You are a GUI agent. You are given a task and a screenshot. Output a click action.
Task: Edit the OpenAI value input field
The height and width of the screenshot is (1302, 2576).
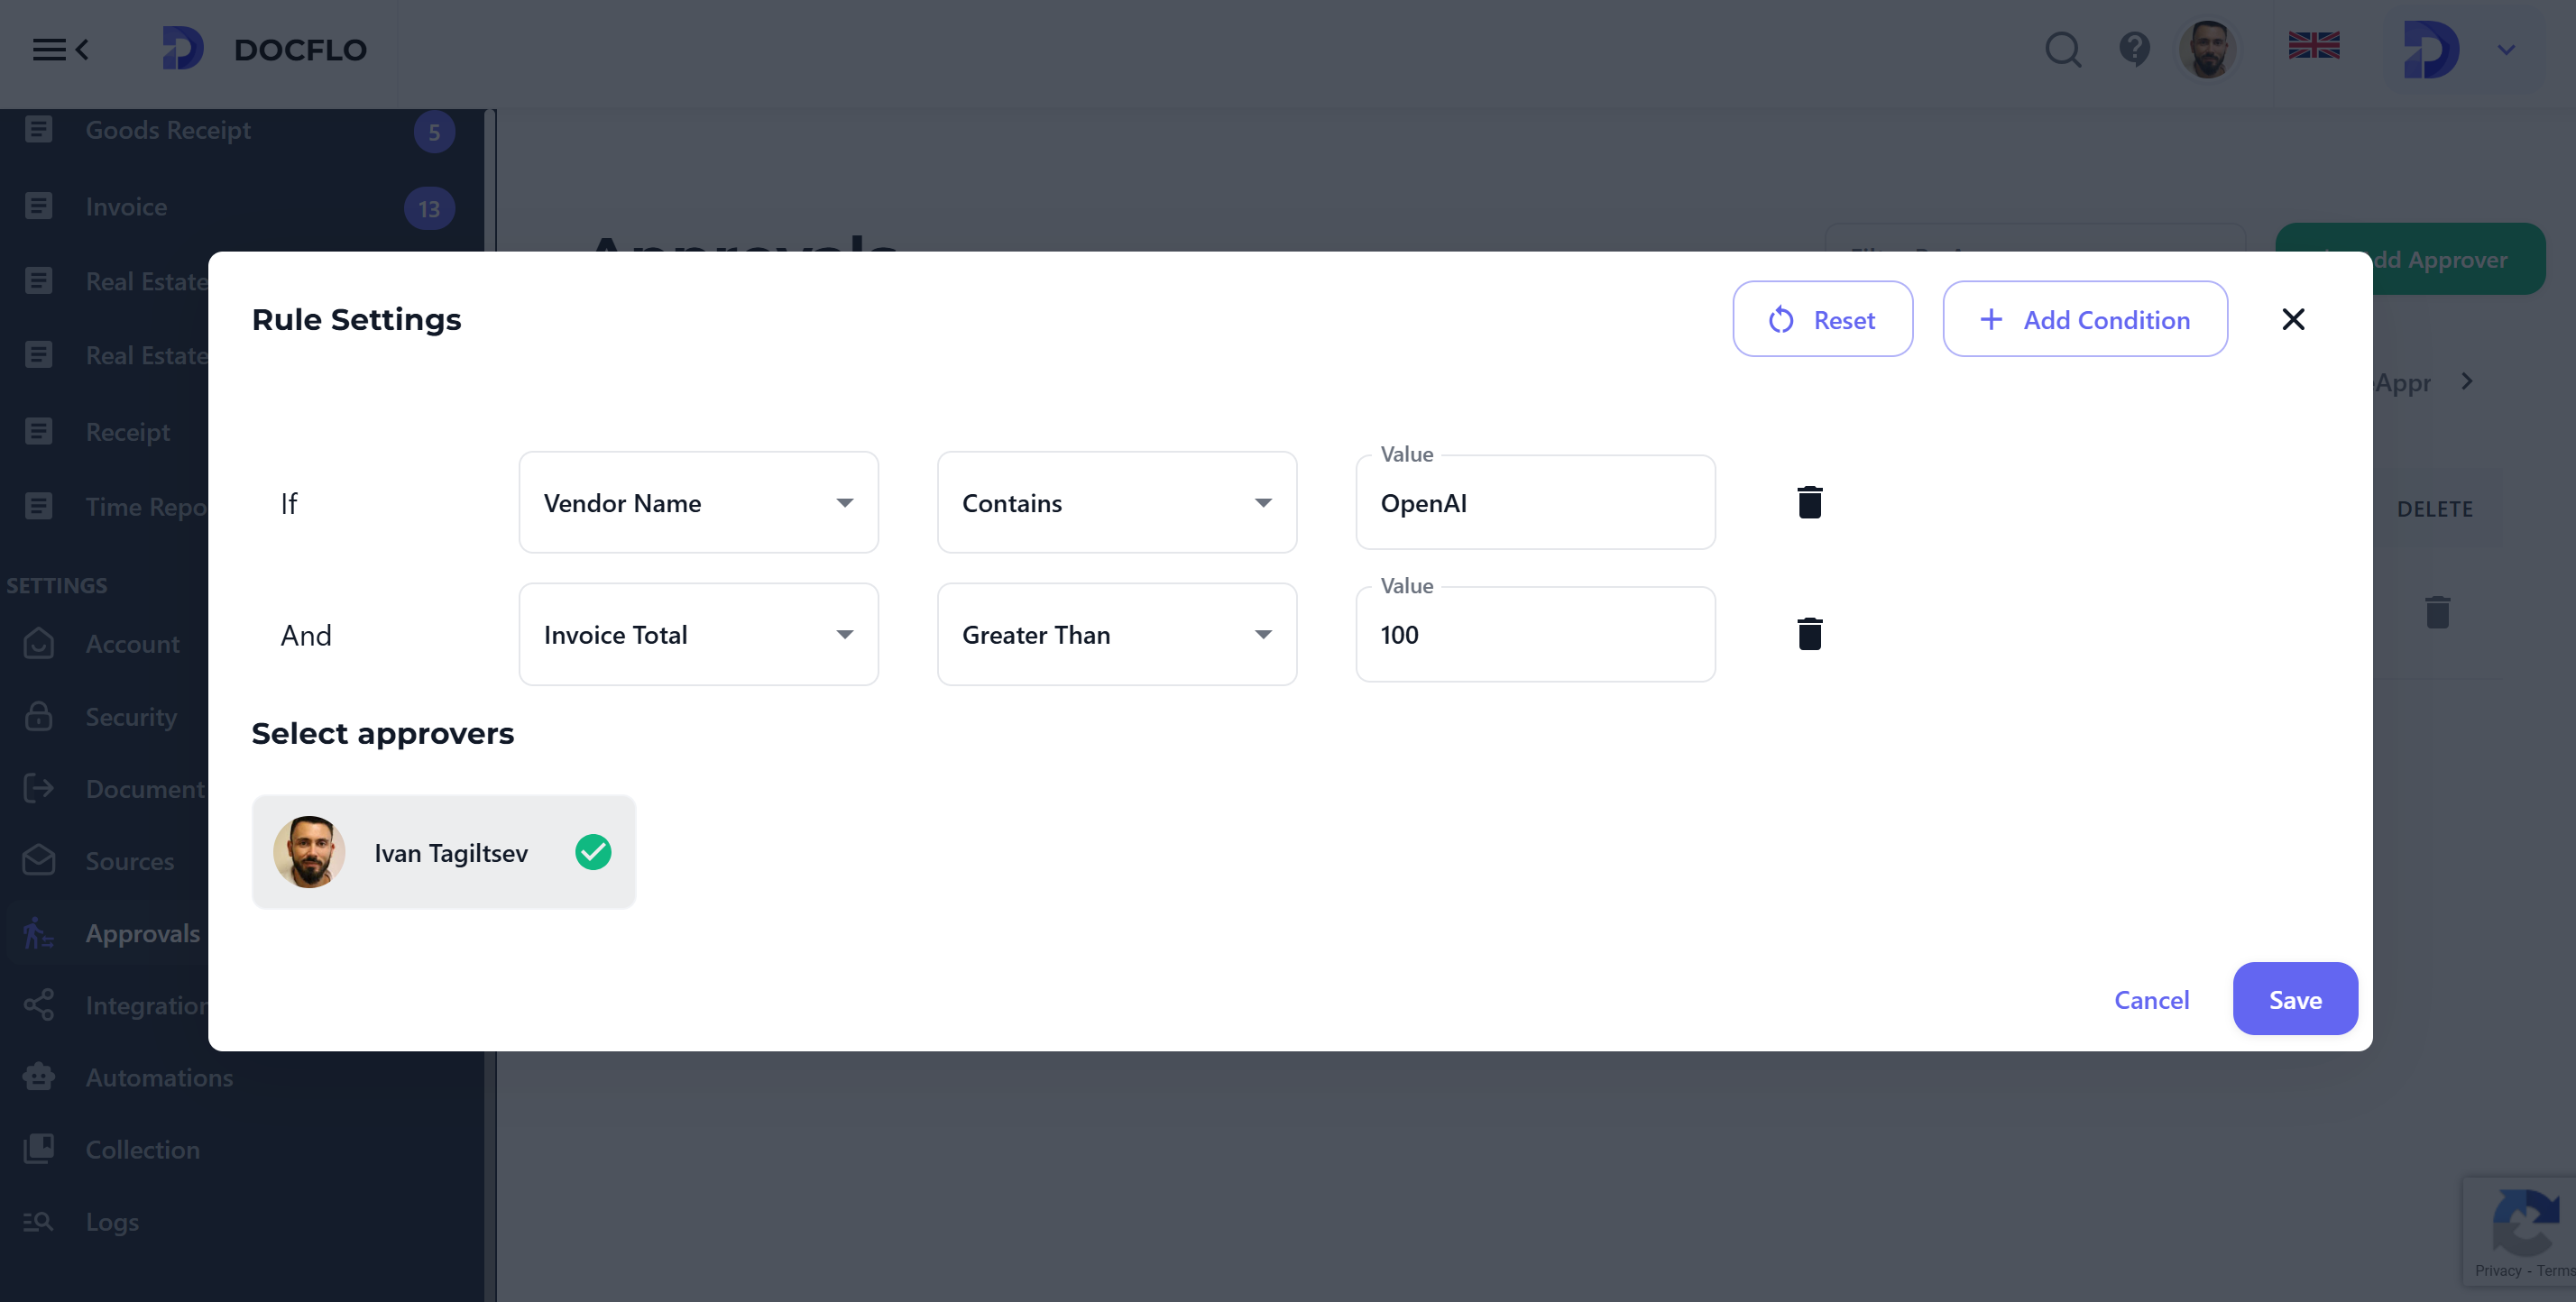tap(1535, 503)
